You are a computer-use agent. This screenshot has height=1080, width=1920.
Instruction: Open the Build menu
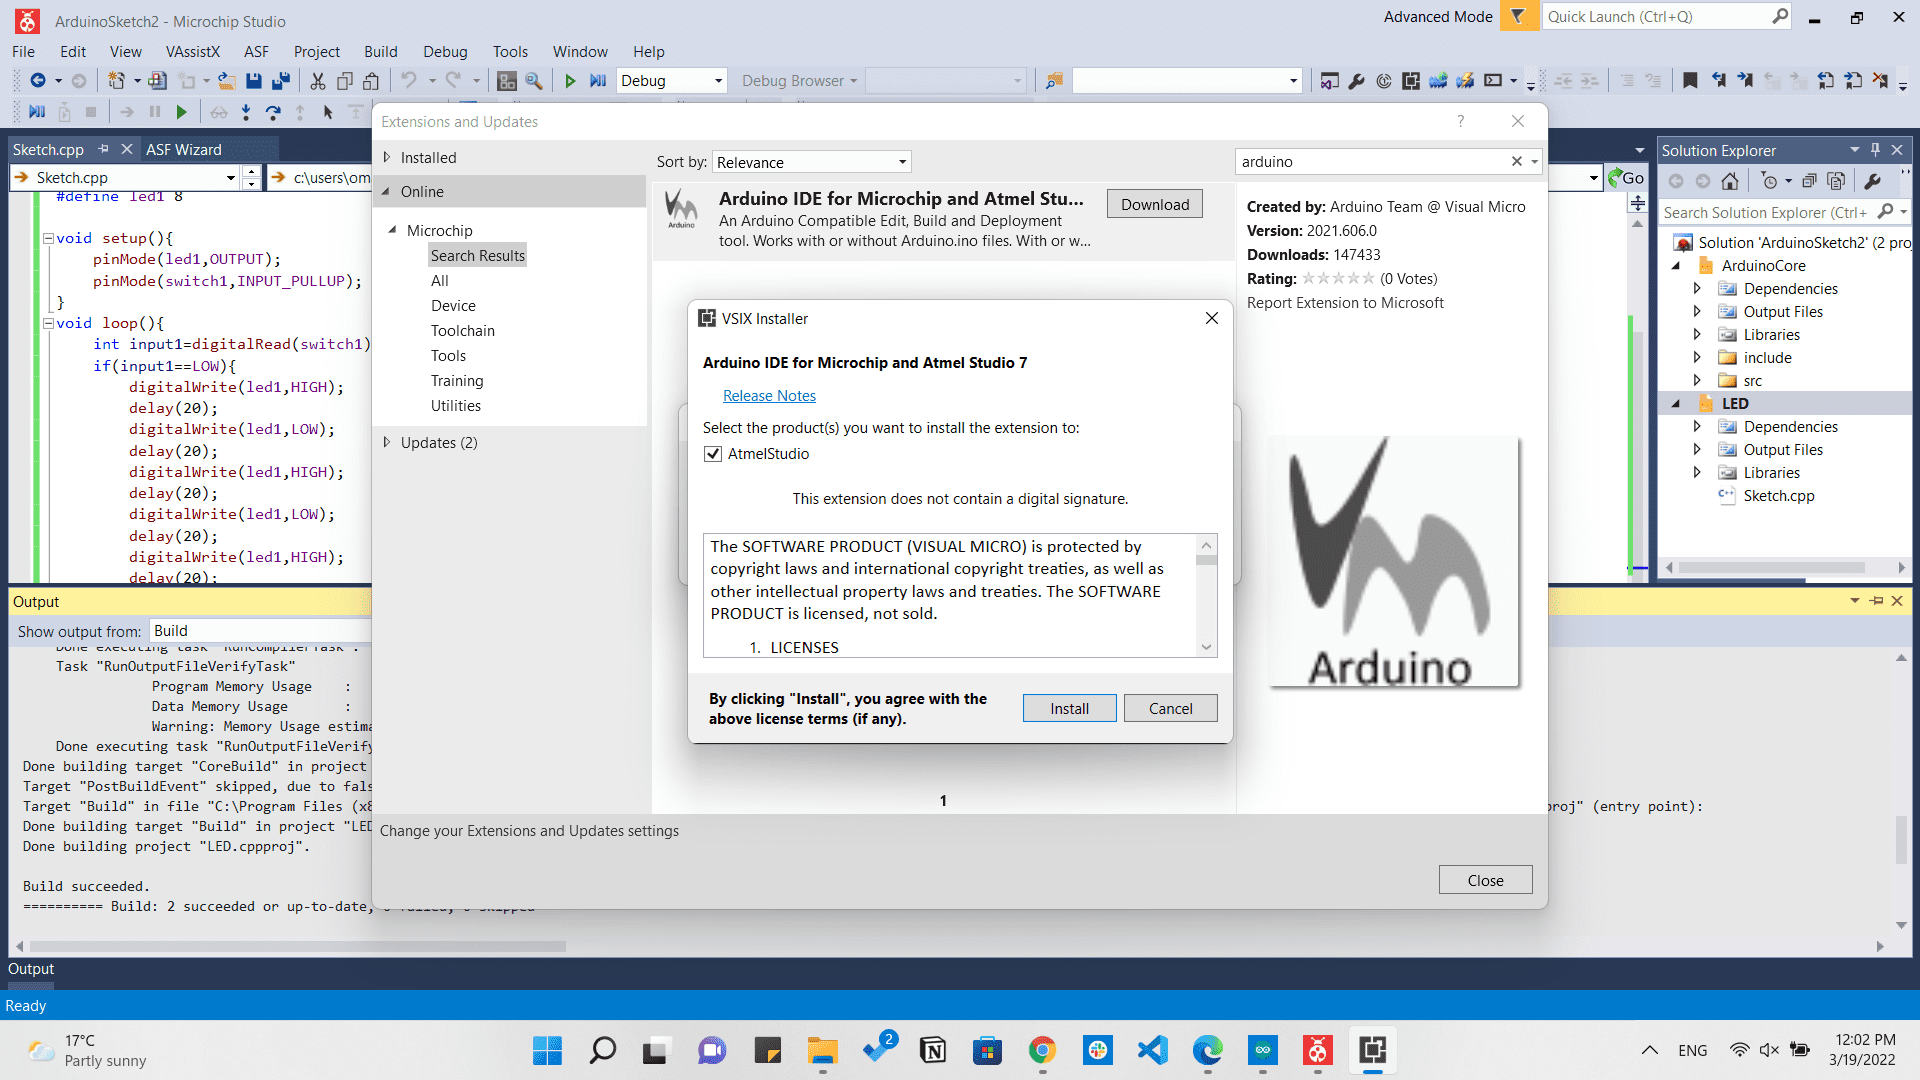(x=380, y=52)
